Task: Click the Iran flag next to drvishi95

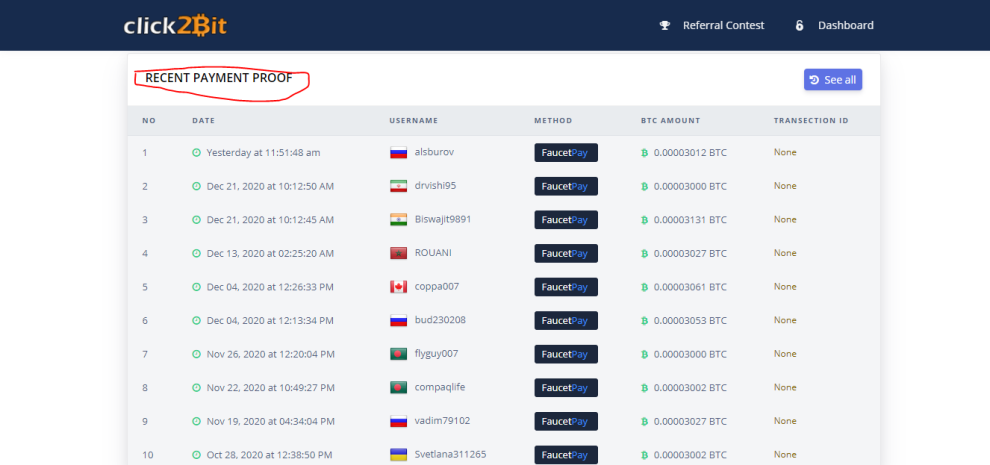Action: point(398,186)
